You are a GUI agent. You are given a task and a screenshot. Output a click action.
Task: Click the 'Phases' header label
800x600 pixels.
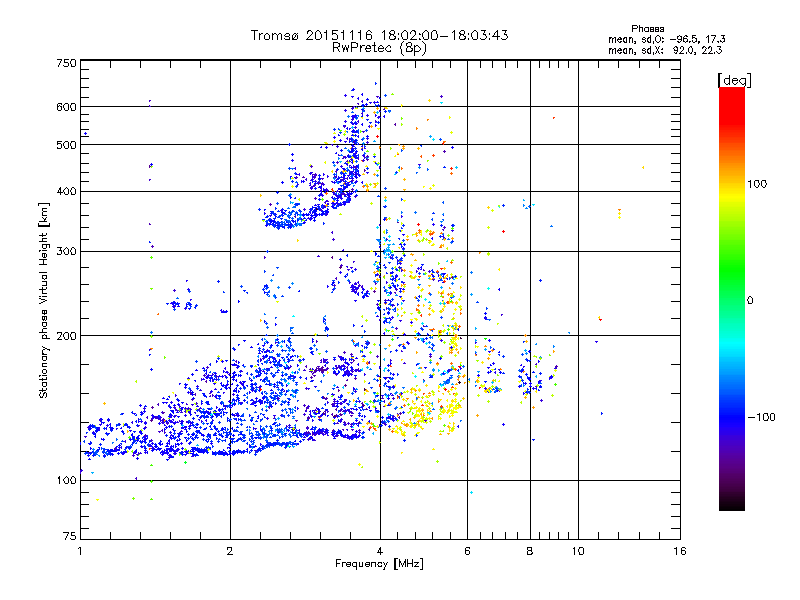(647, 29)
